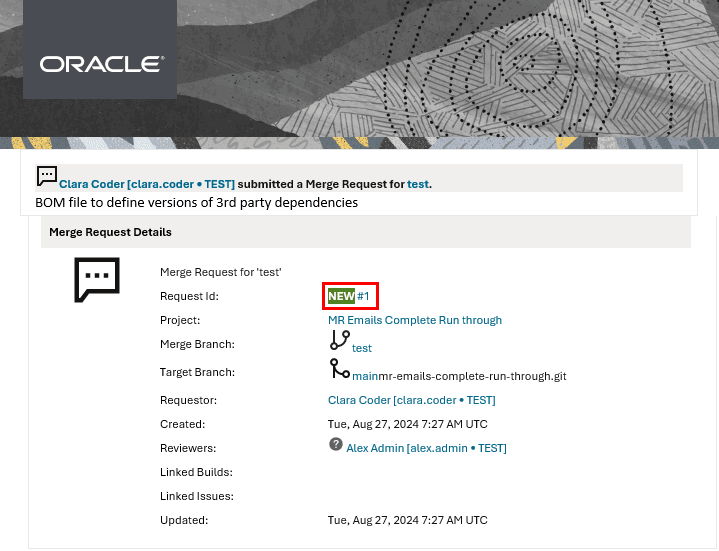Open the MR Emails Complete Run through project

click(x=415, y=320)
